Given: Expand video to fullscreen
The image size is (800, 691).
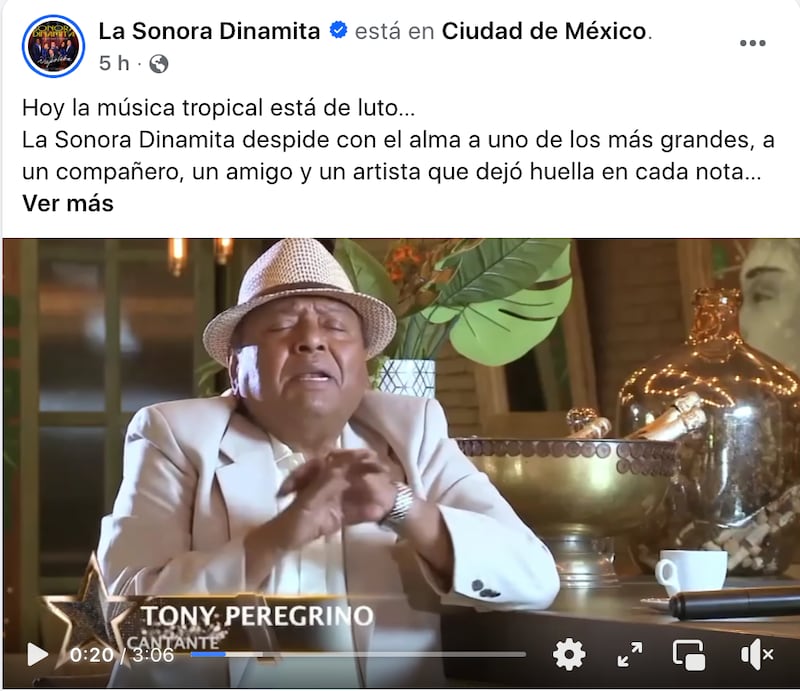Looking at the screenshot, I should pyautogui.click(x=630, y=654).
